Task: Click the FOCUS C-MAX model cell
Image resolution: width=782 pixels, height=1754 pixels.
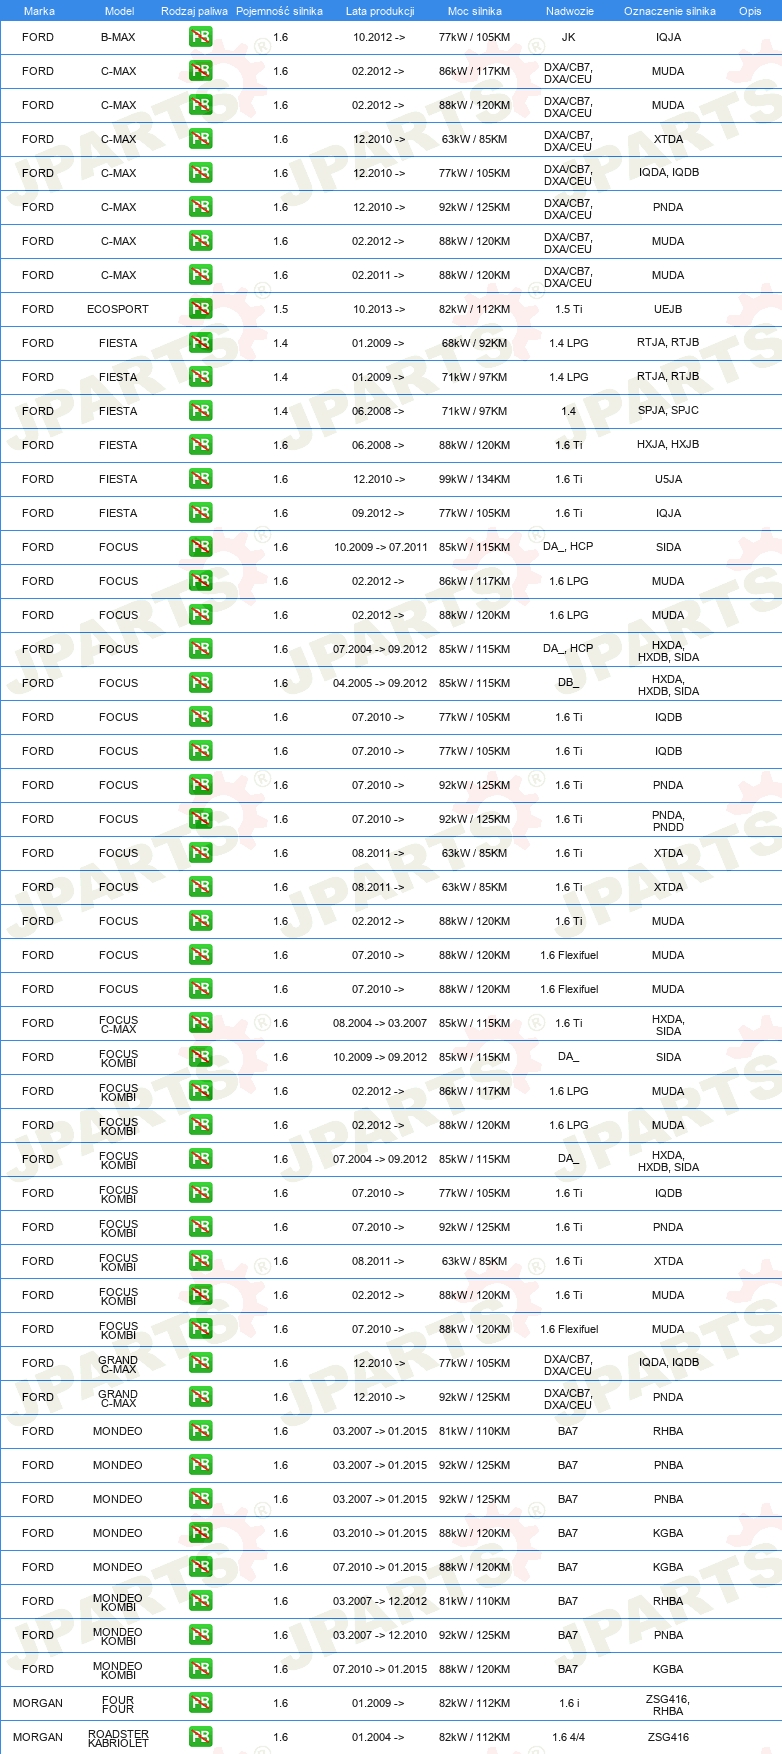Action: (x=118, y=1024)
